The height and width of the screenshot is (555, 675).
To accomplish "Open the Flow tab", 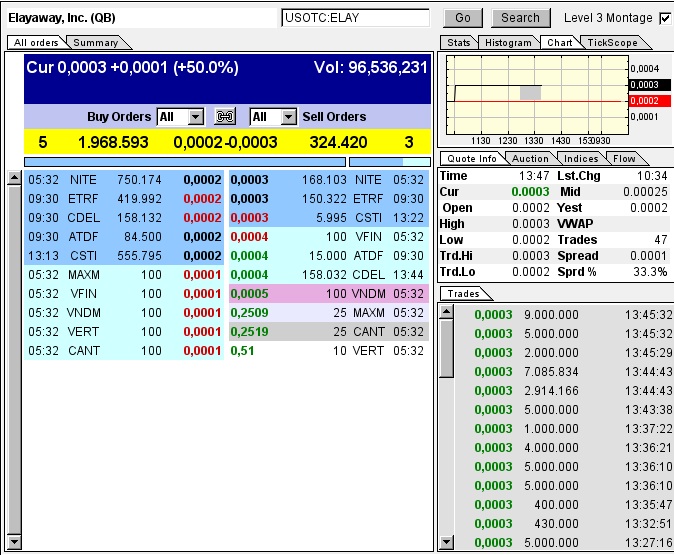I will pos(624,158).
